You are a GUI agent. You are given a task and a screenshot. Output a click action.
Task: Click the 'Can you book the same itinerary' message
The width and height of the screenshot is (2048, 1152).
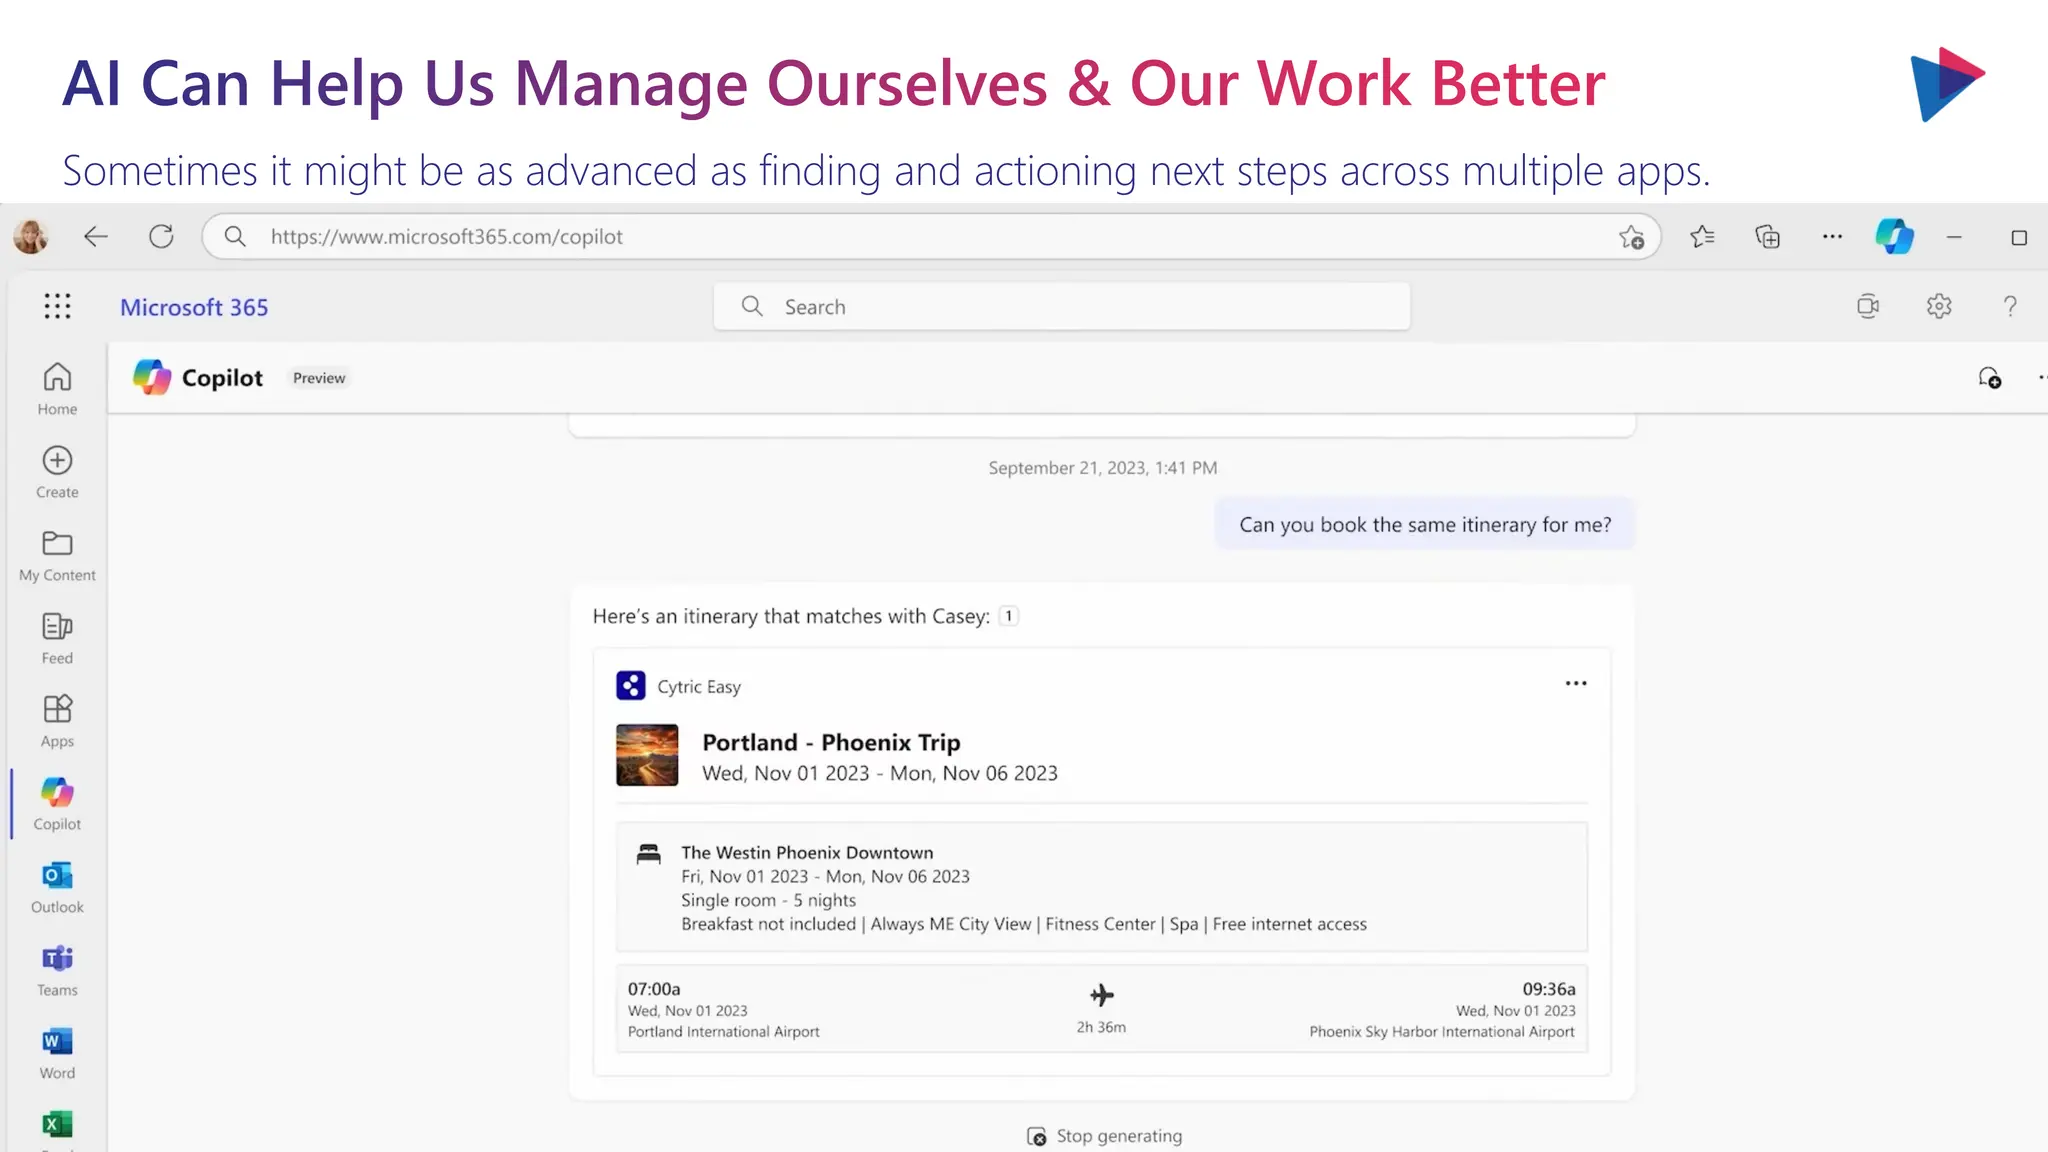pyautogui.click(x=1425, y=524)
